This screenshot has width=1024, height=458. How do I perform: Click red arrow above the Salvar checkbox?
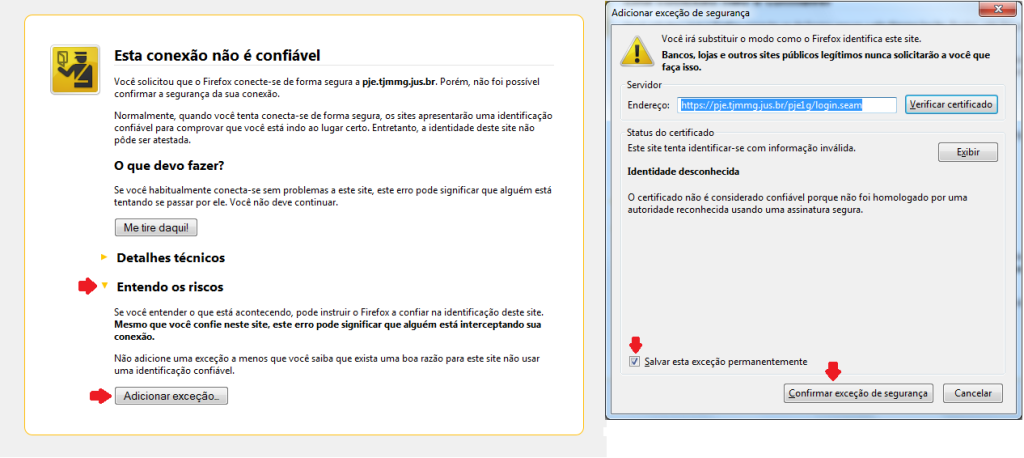click(635, 344)
